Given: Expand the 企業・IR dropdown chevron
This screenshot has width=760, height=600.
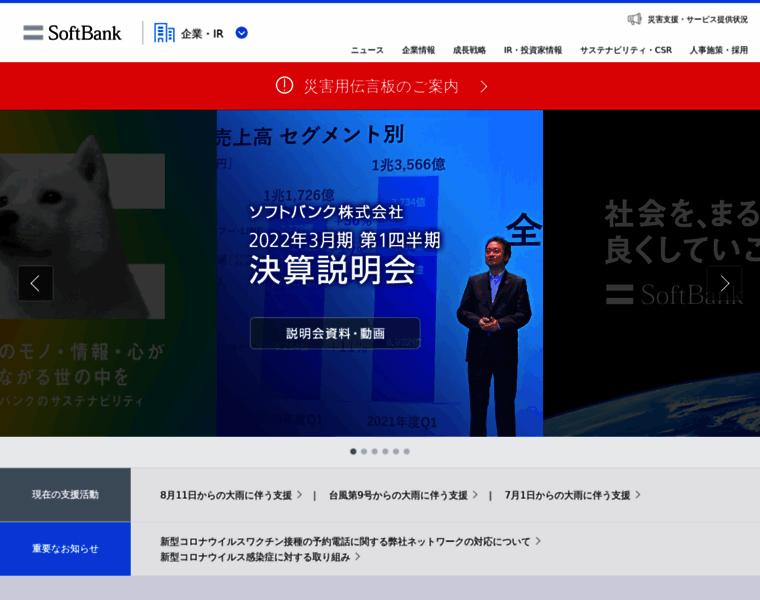Looking at the screenshot, I should [241, 33].
